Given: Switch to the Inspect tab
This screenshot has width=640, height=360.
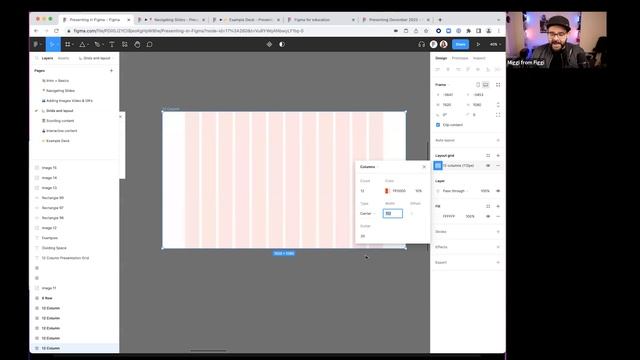Looking at the screenshot, I should coord(479,58).
